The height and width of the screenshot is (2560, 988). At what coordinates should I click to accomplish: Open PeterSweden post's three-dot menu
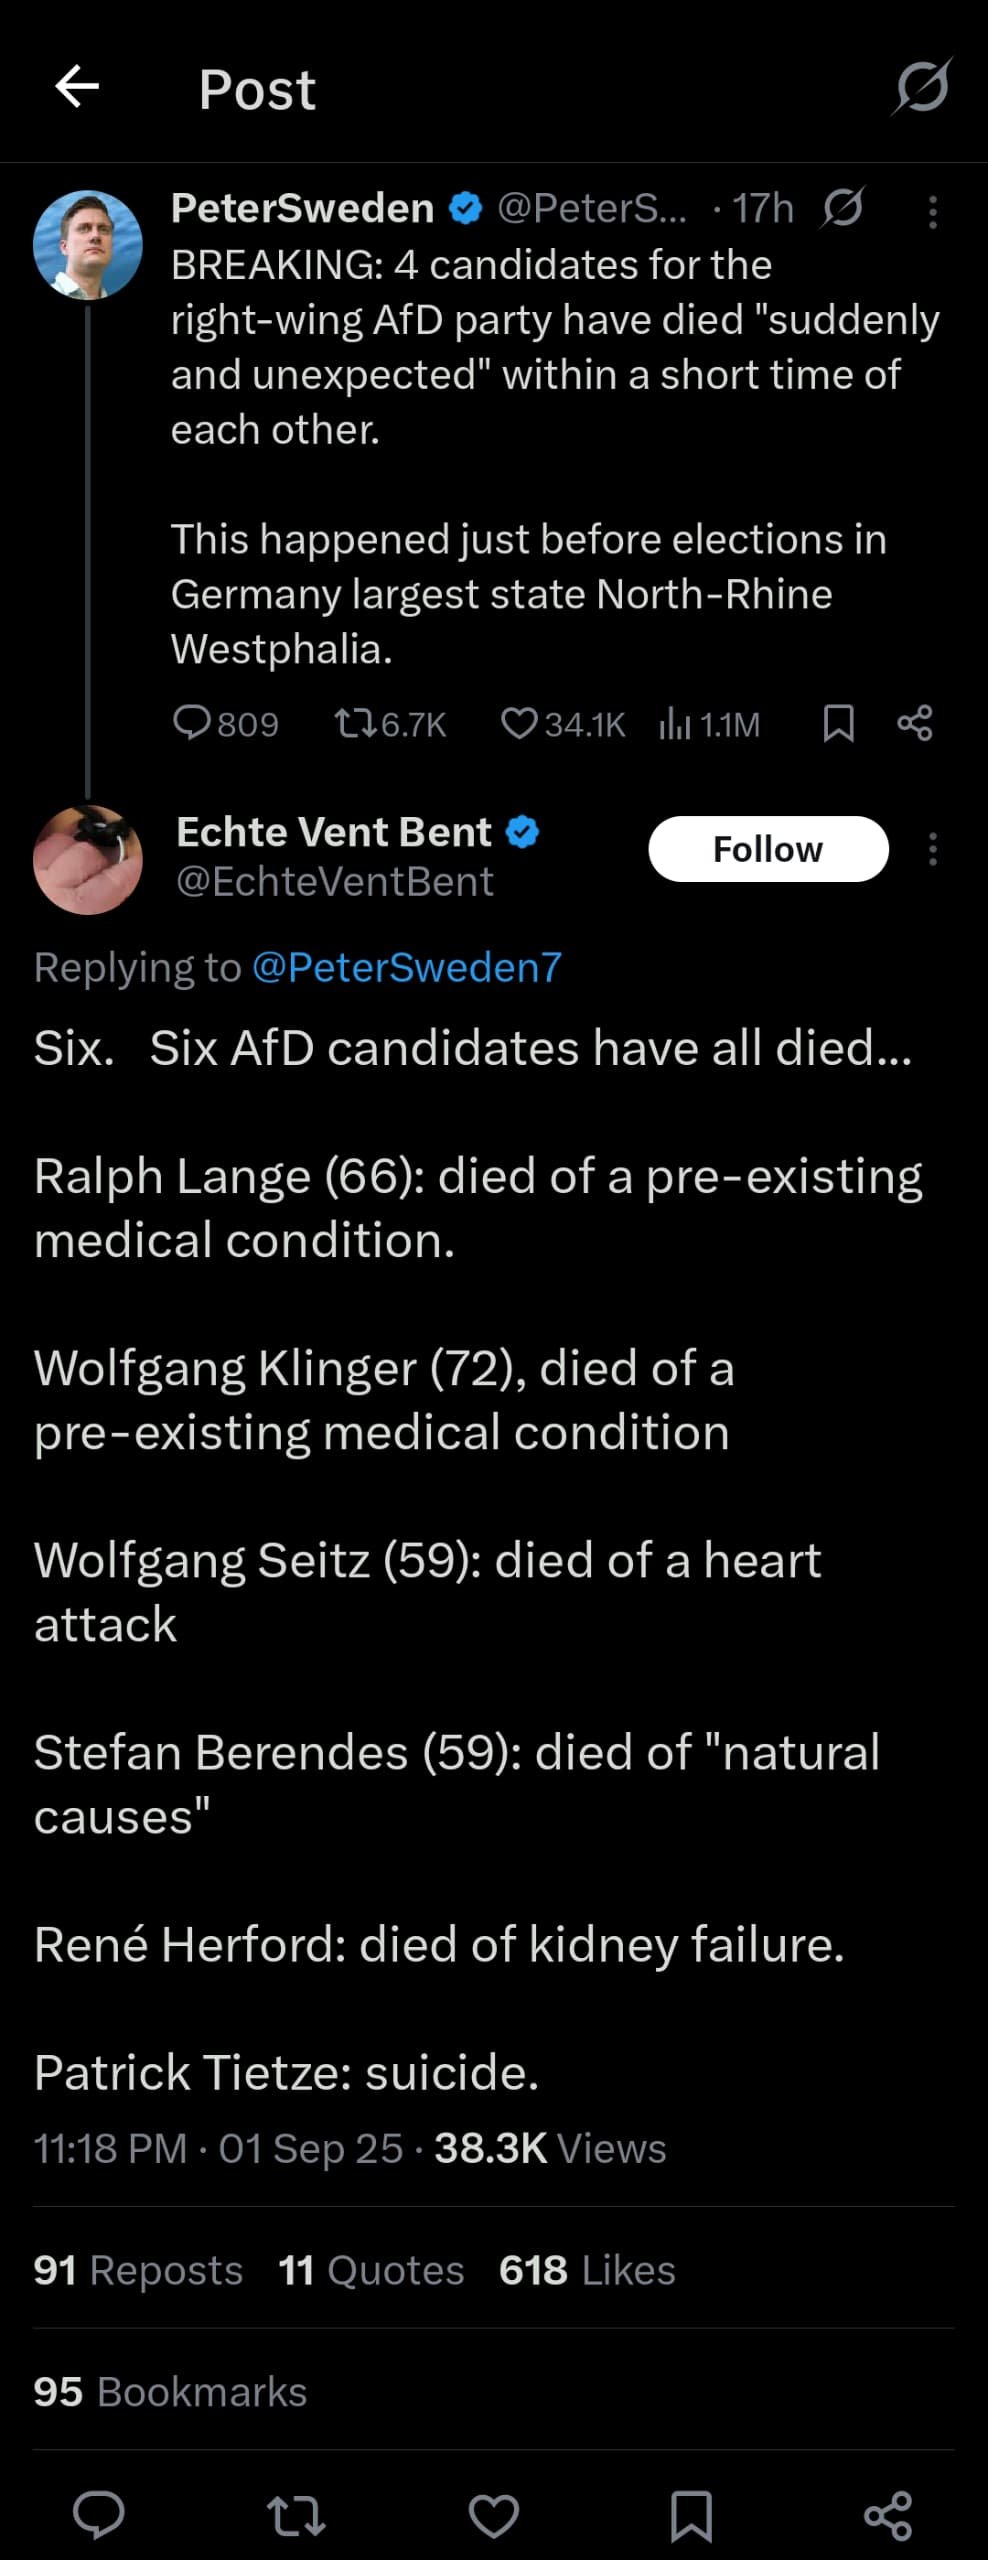point(932,212)
